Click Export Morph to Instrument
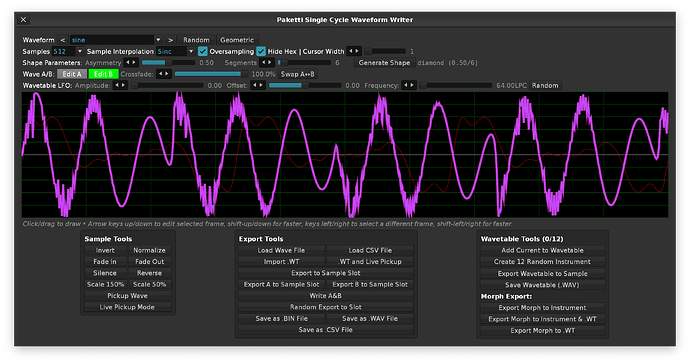 (x=542, y=308)
